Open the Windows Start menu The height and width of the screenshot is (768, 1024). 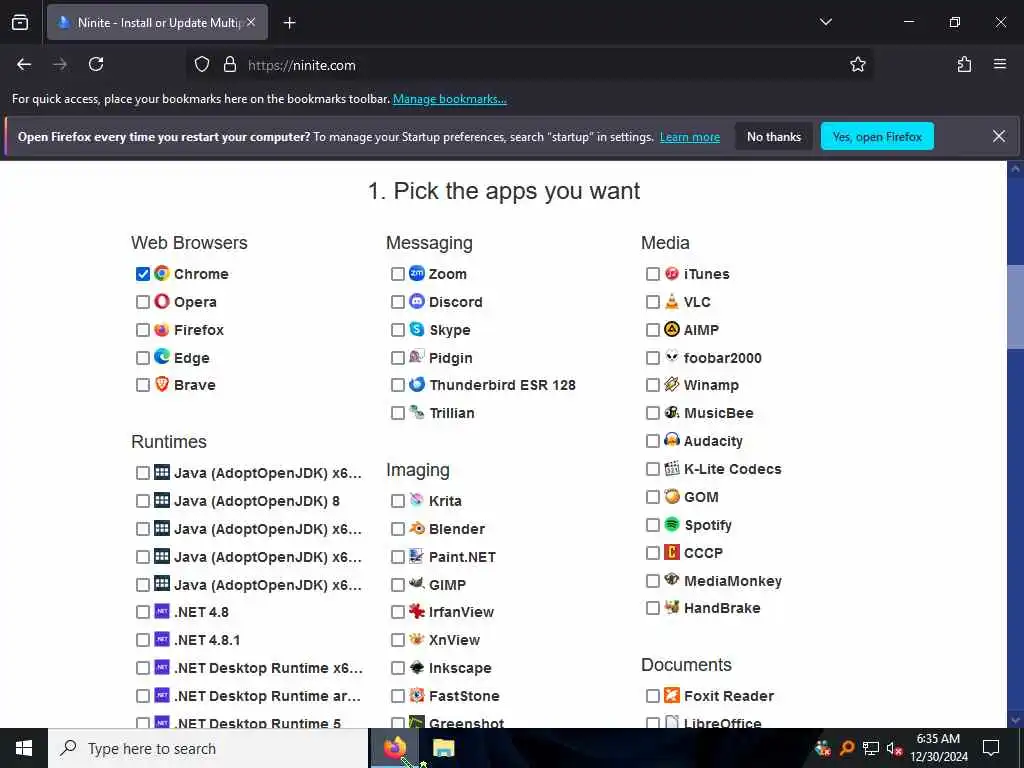click(24, 748)
